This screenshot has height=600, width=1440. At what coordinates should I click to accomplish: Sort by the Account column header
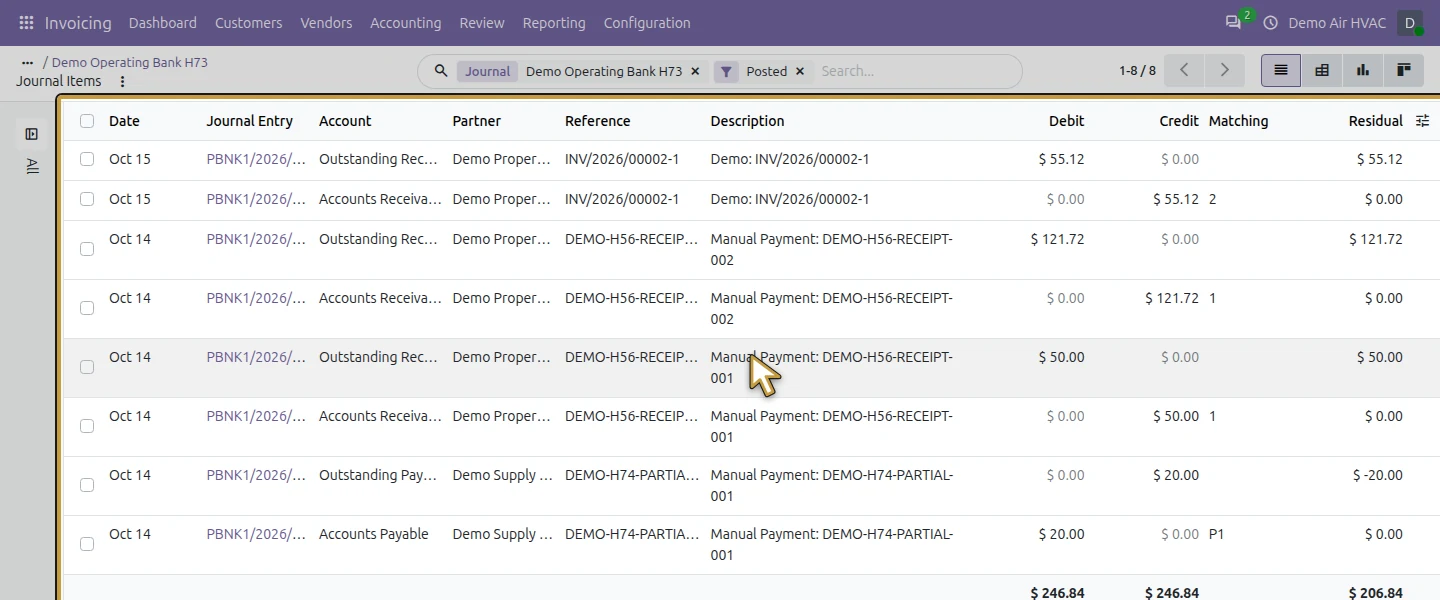click(x=345, y=121)
